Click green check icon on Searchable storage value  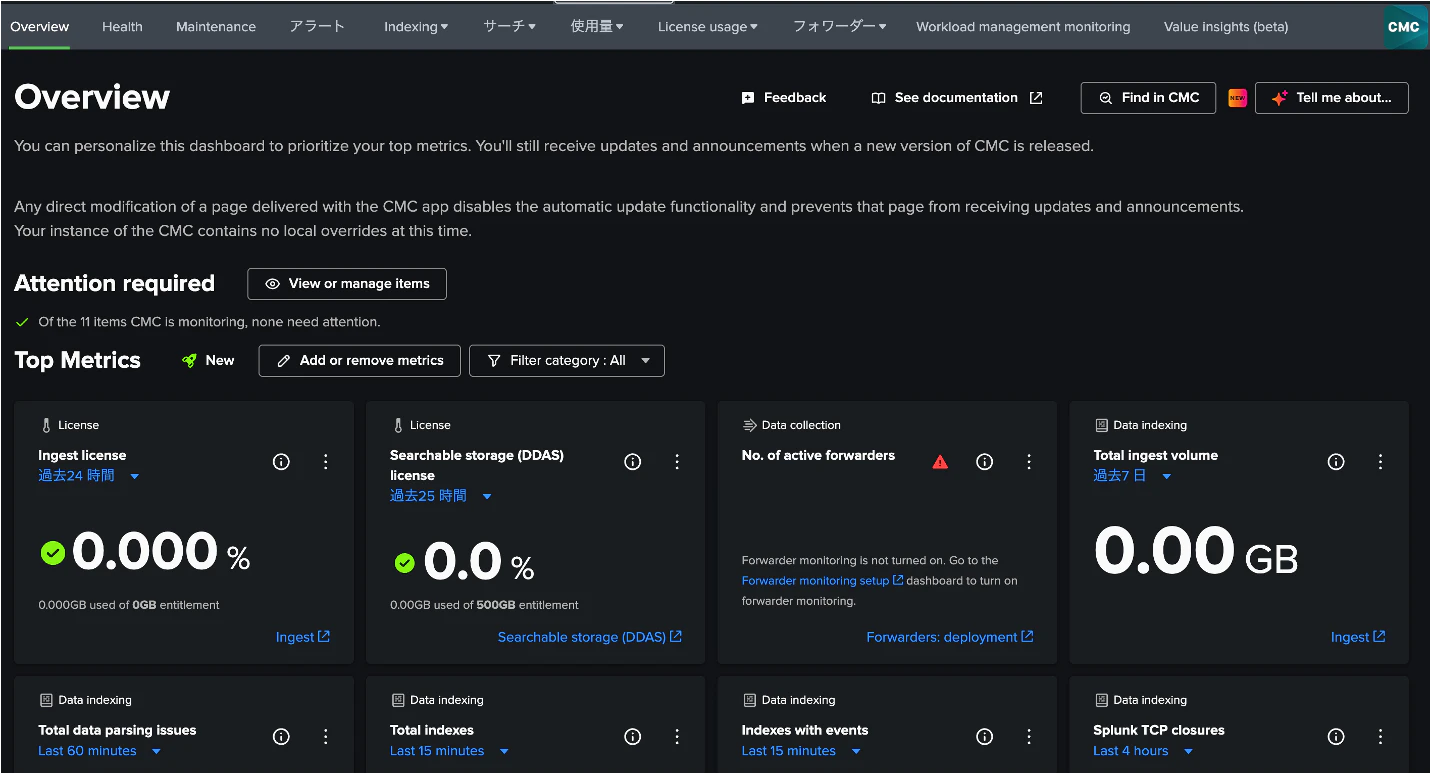pos(404,564)
